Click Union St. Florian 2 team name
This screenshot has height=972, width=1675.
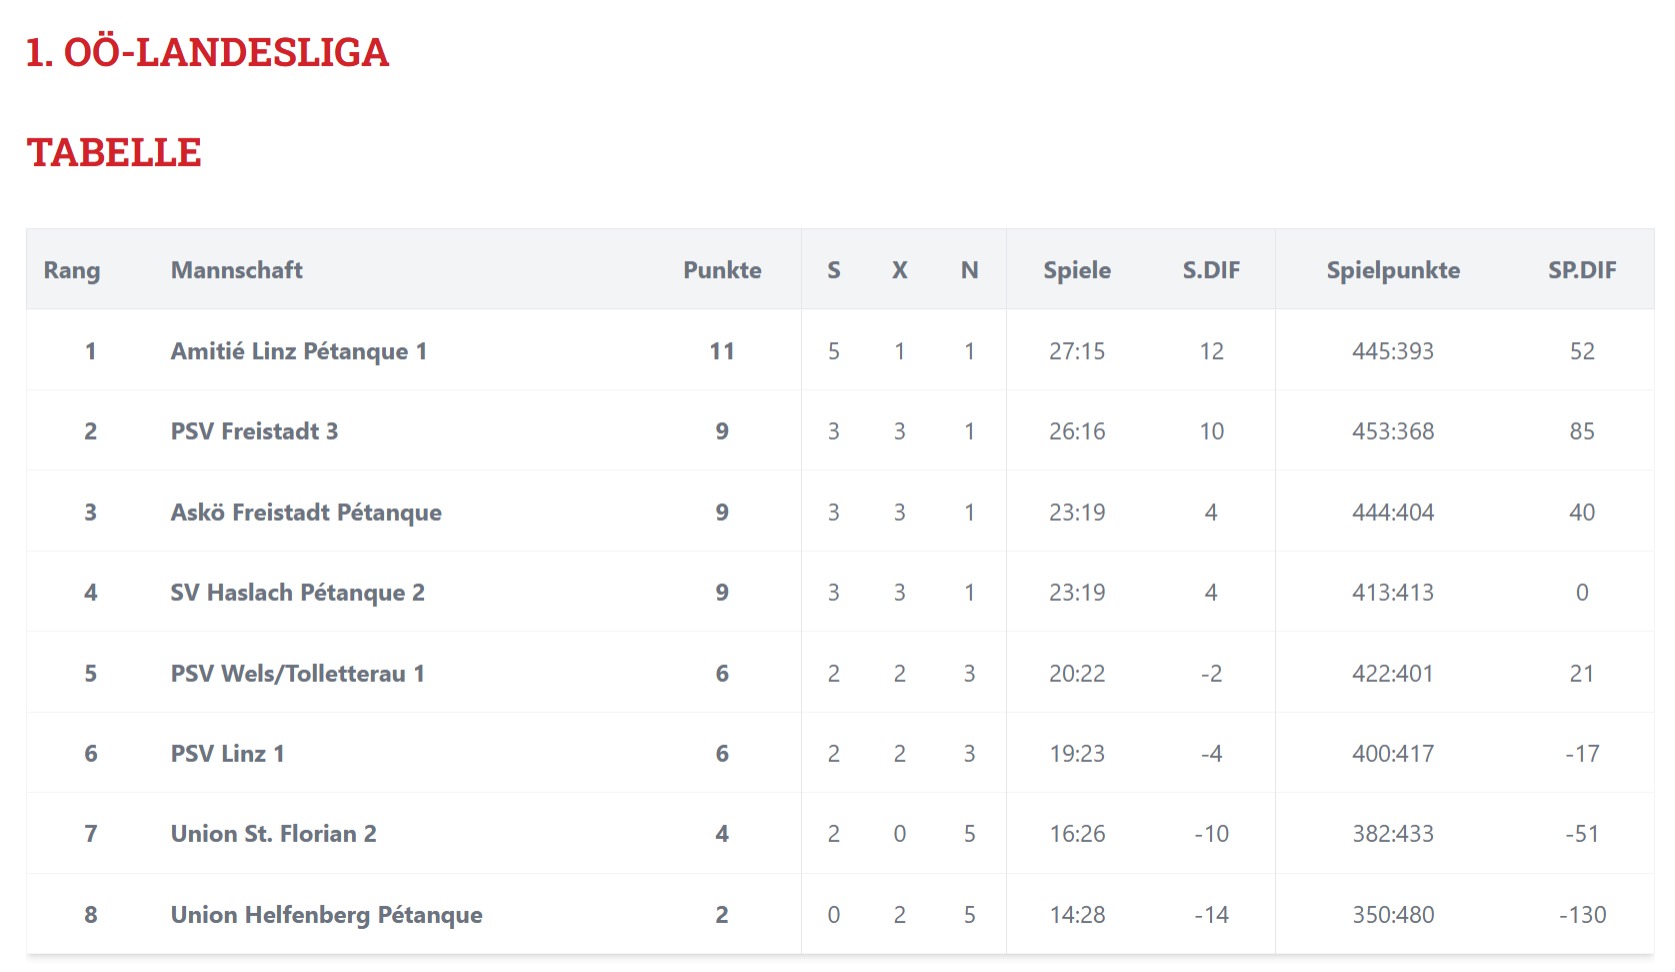tap(273, 833)
